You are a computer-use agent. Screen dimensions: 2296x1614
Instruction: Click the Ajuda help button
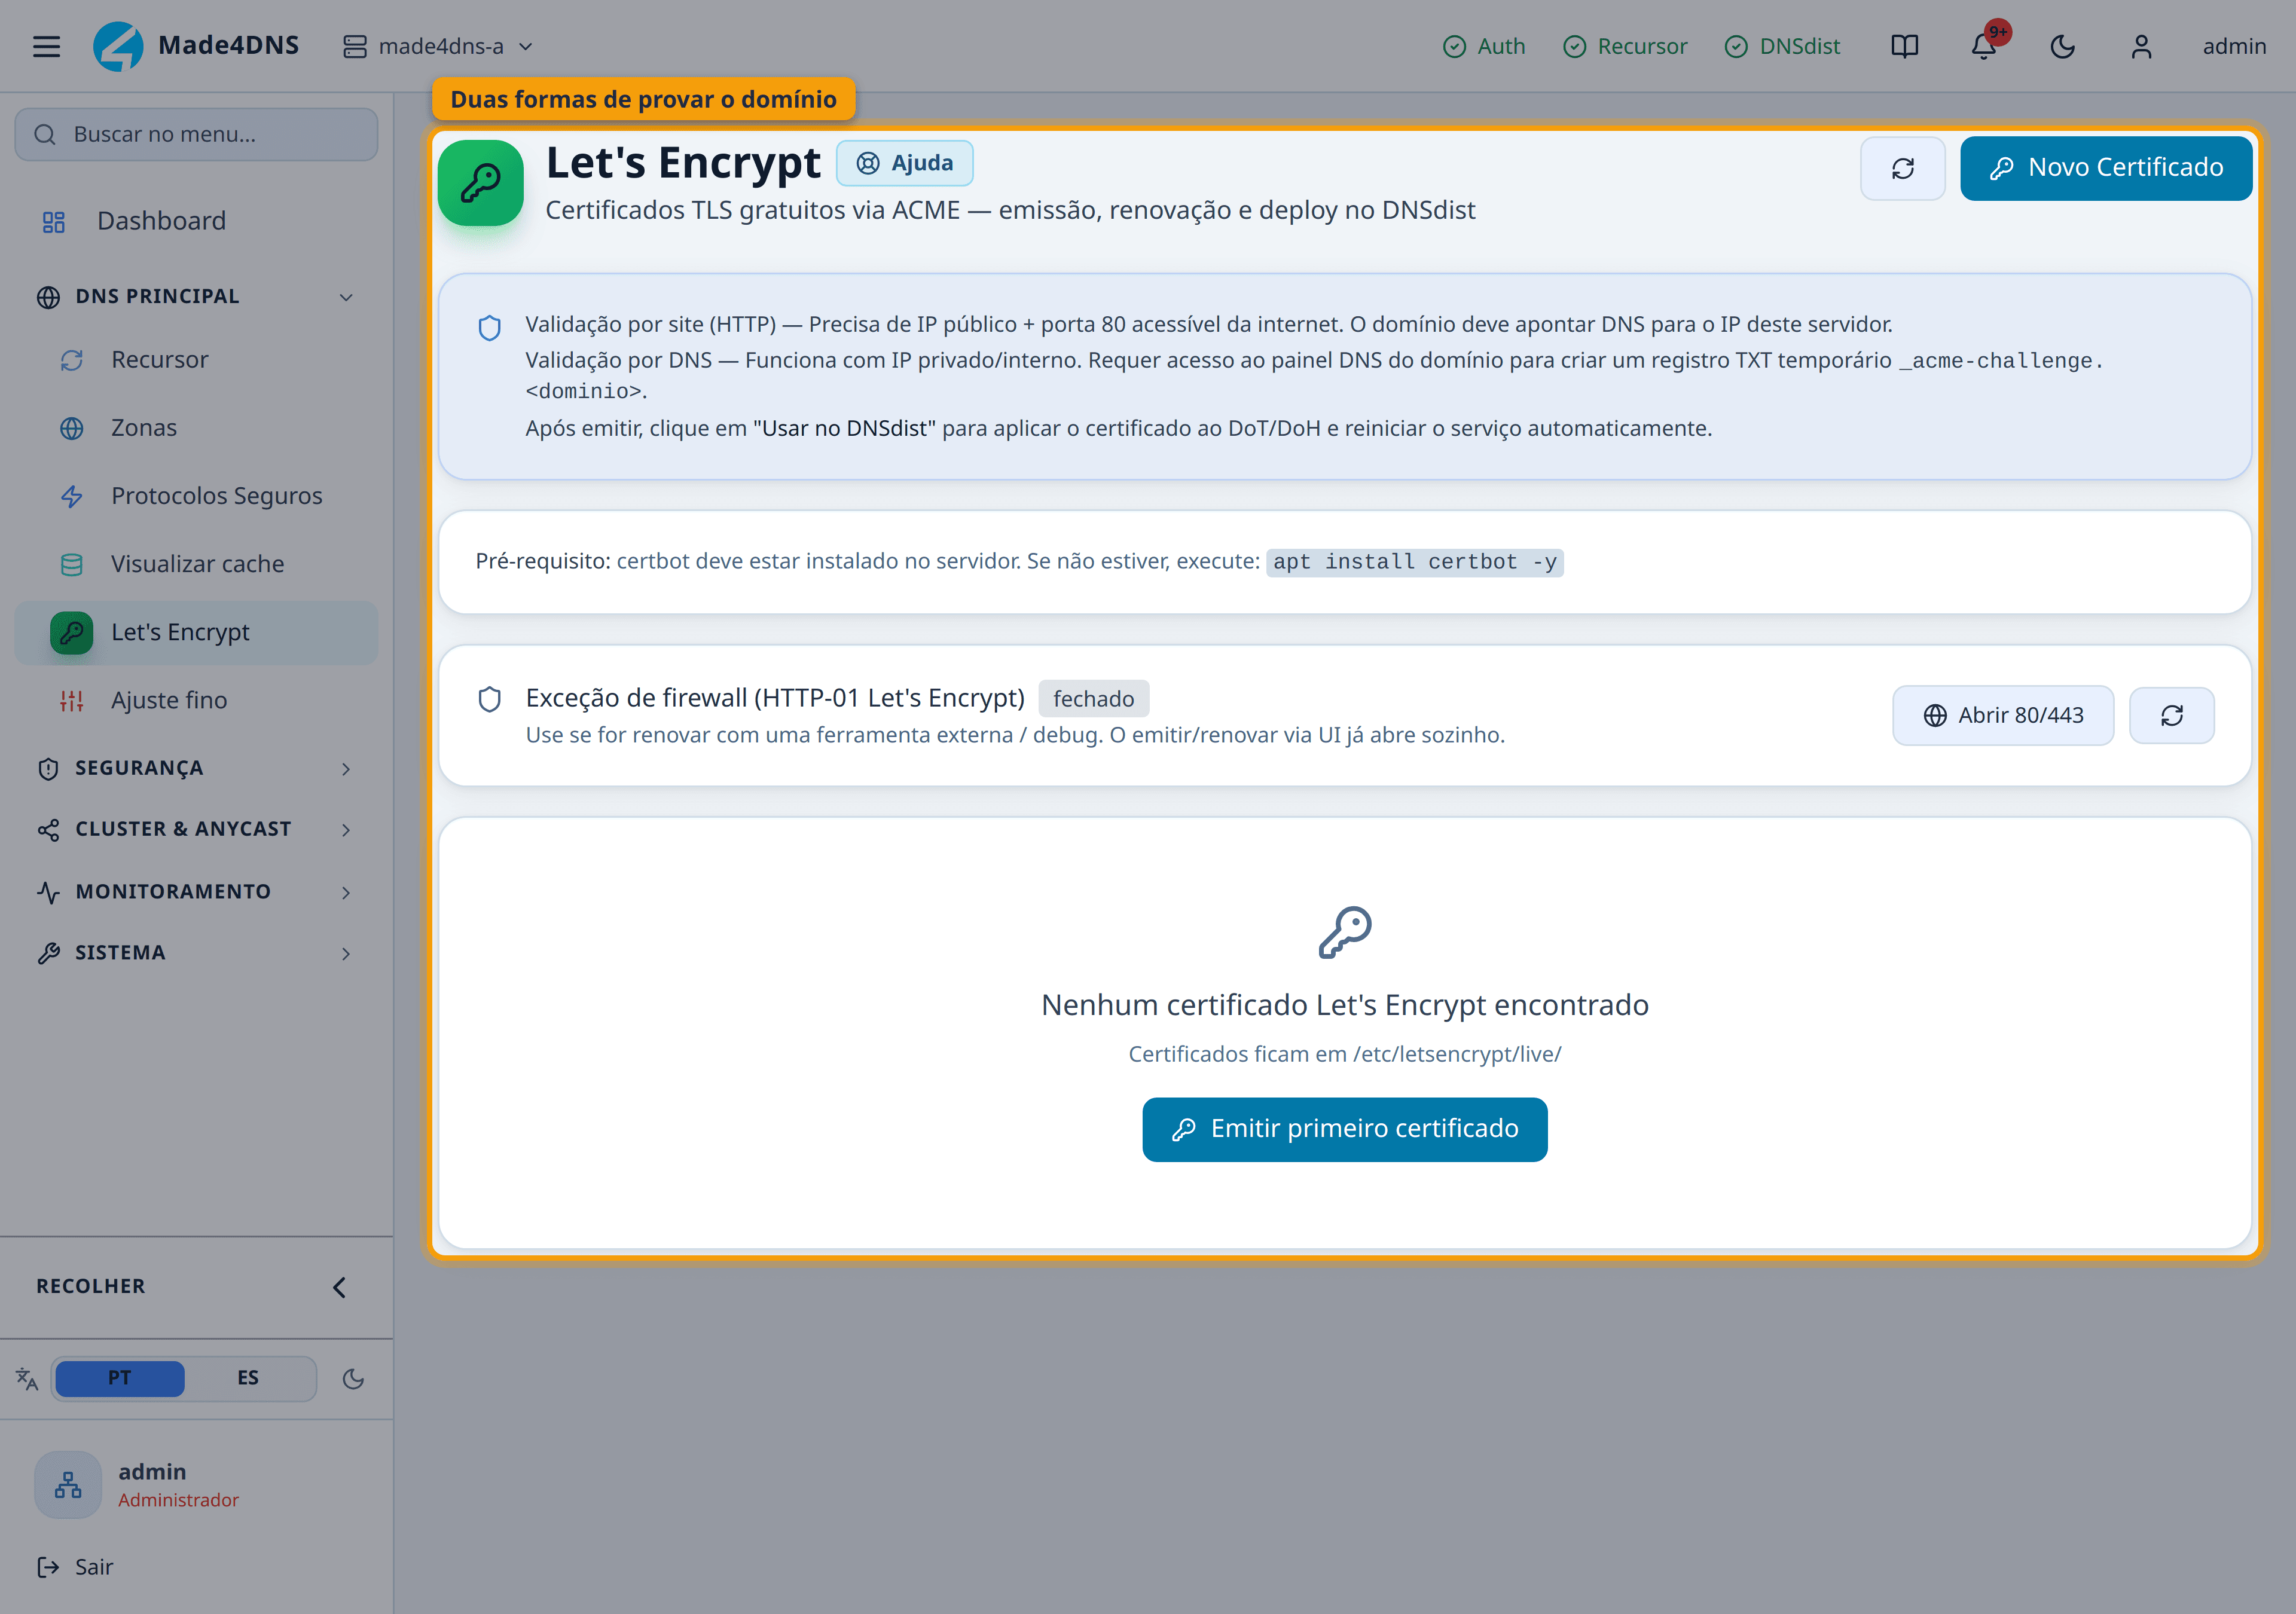tap(905, 163)
